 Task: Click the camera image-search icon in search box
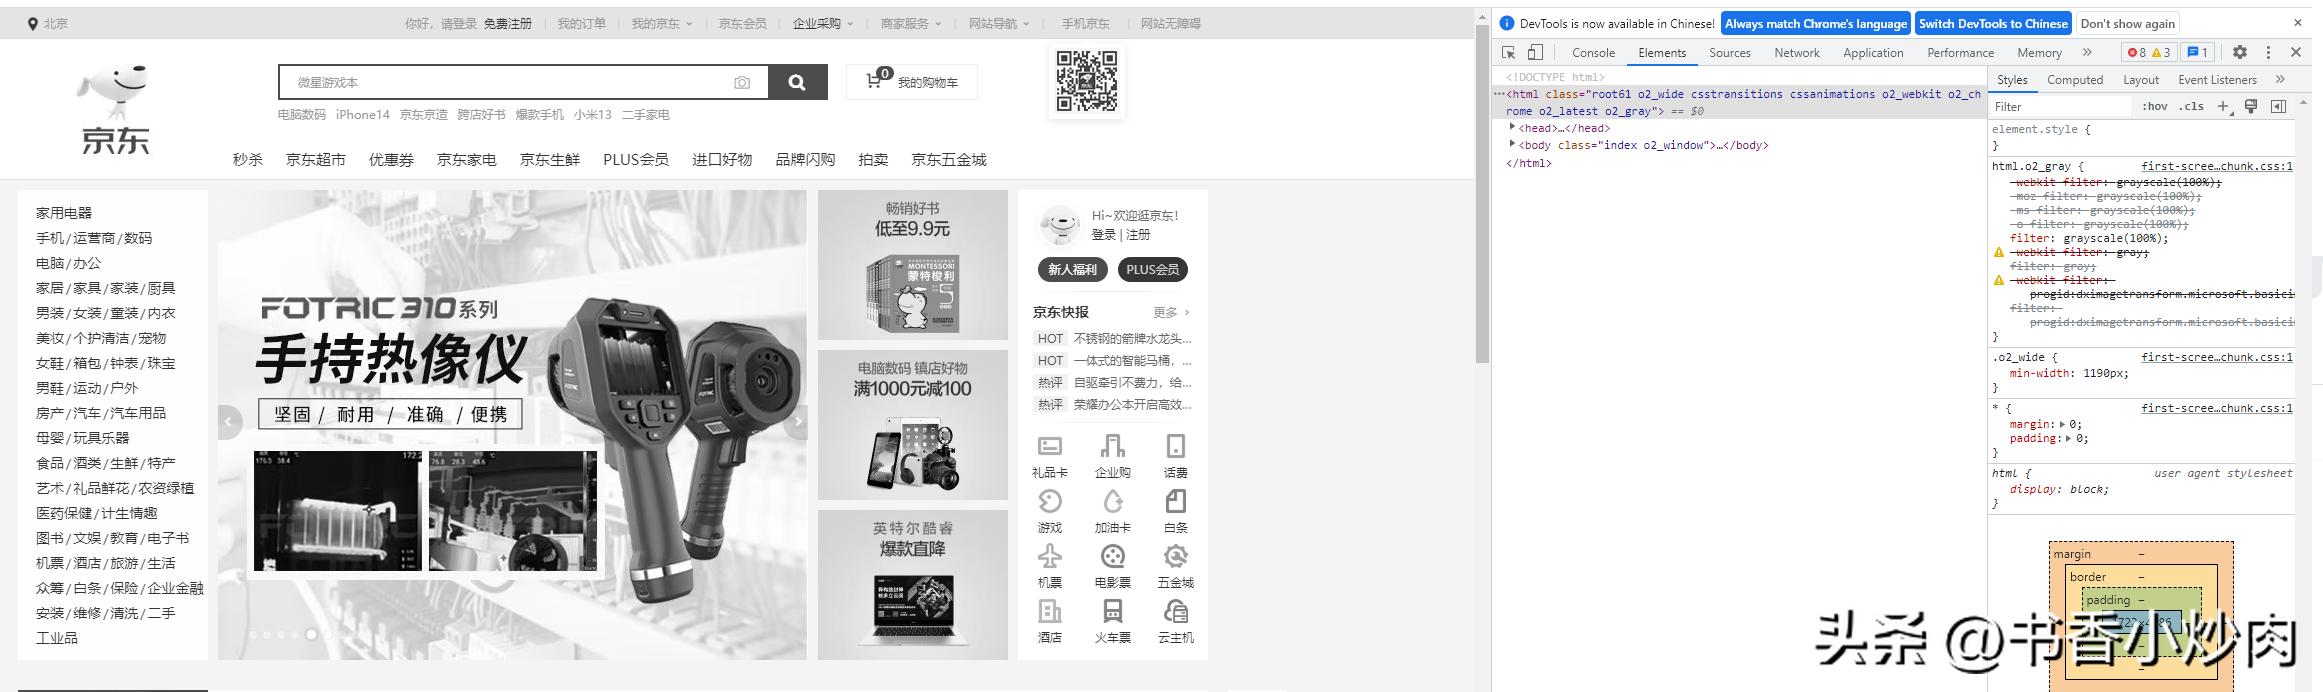coord(742,83)
